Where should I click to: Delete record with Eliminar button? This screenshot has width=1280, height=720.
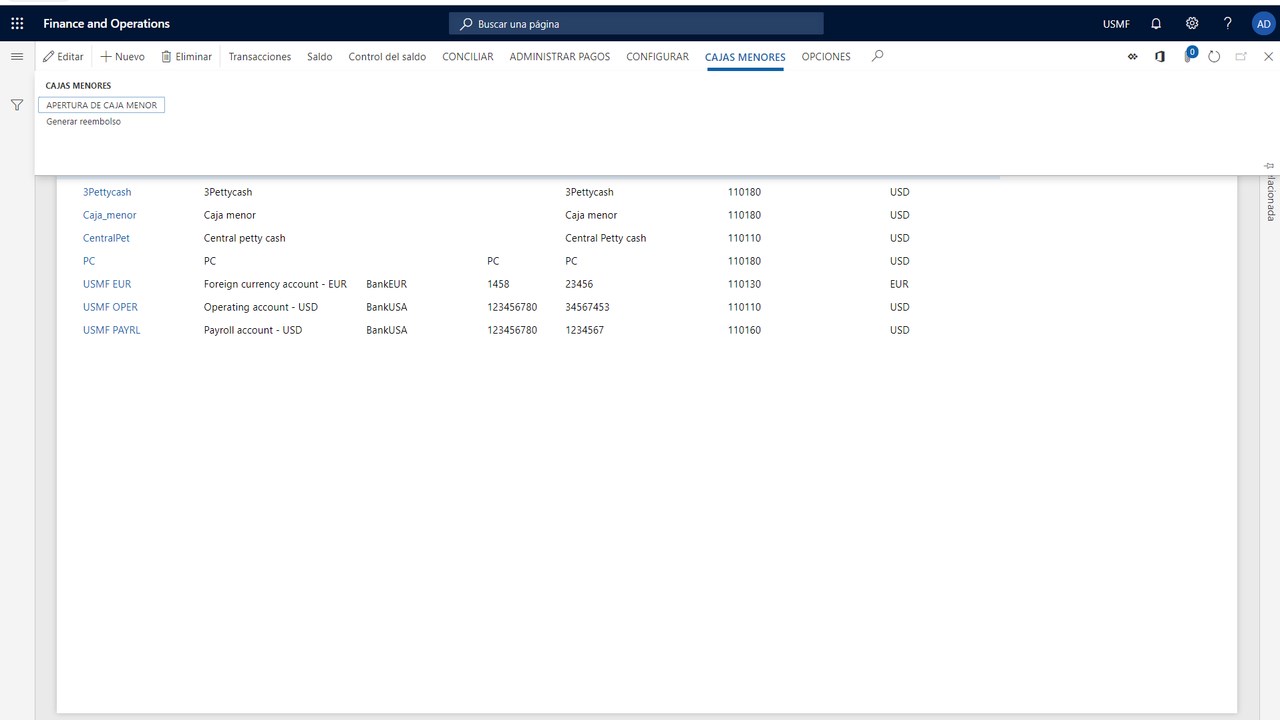pyautogui.click(x=187, y=57)
